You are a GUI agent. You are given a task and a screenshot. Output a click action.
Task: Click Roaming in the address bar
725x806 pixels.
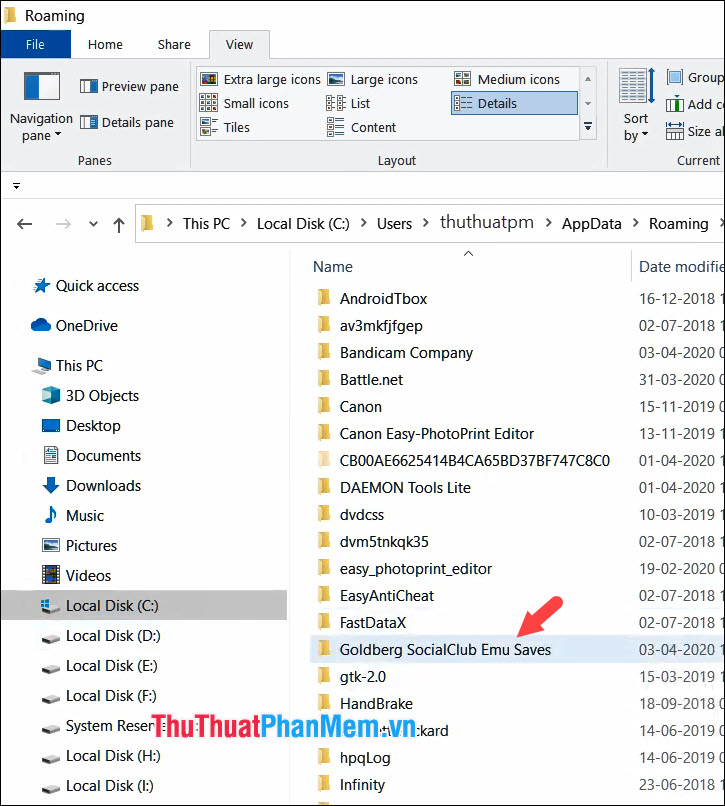point(679,224)
